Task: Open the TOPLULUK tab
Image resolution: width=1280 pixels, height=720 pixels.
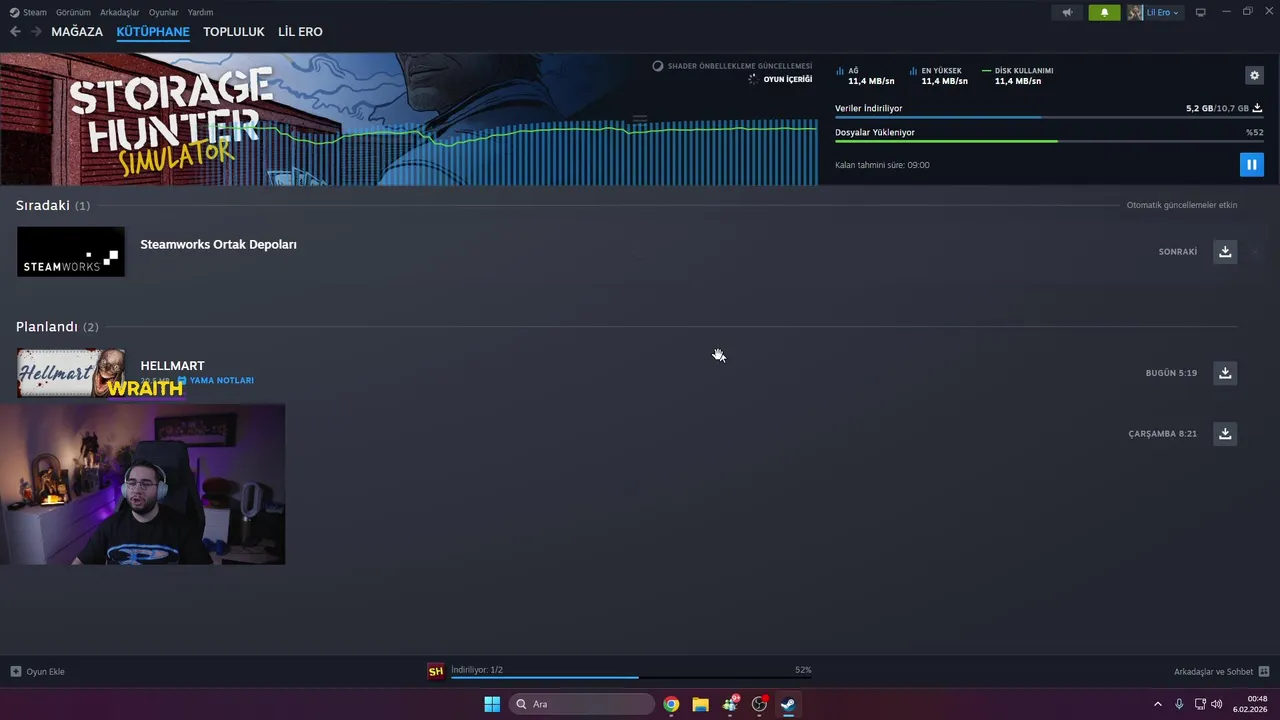Action: [x=234, y=32]
